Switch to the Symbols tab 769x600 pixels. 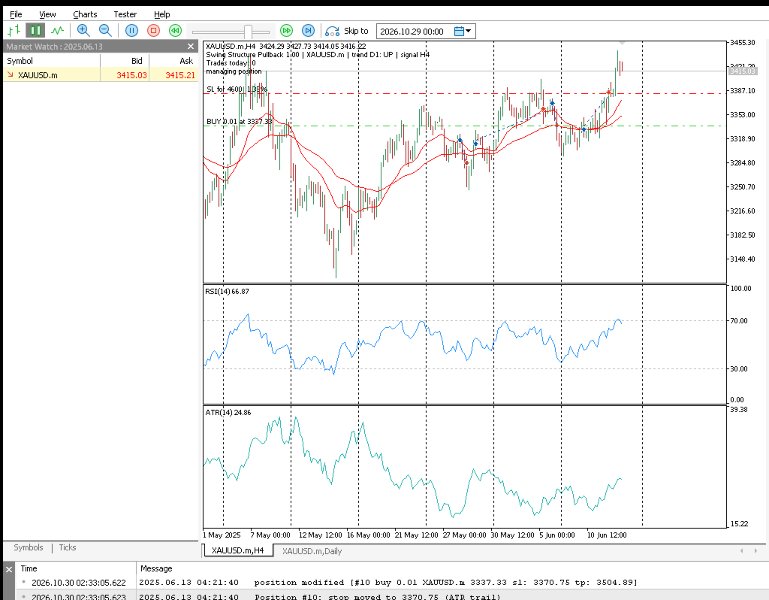[x=28, y=548]
